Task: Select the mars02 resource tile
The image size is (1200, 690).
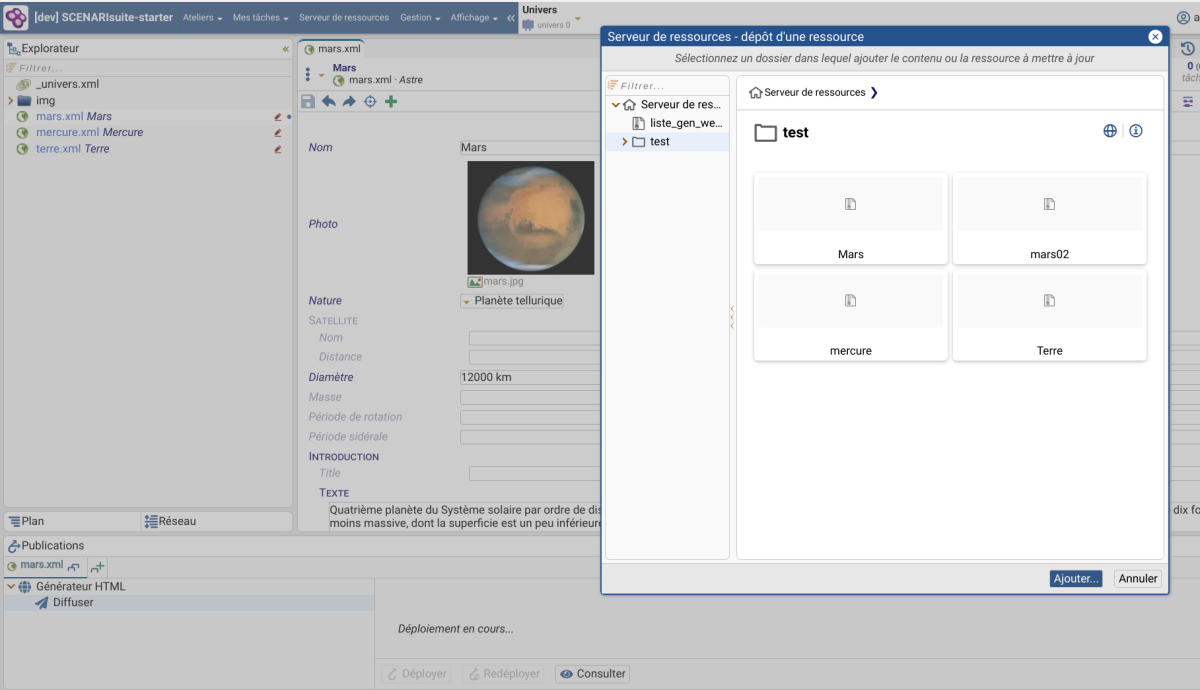Action: point(1049,218)
